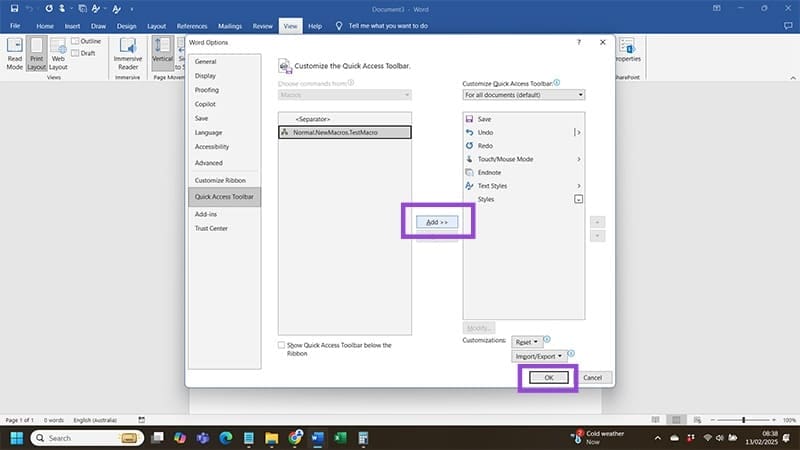Select Normal.NewMacros.TestMacro in command list
The image size is (800, 450).
tap(344, 132)
